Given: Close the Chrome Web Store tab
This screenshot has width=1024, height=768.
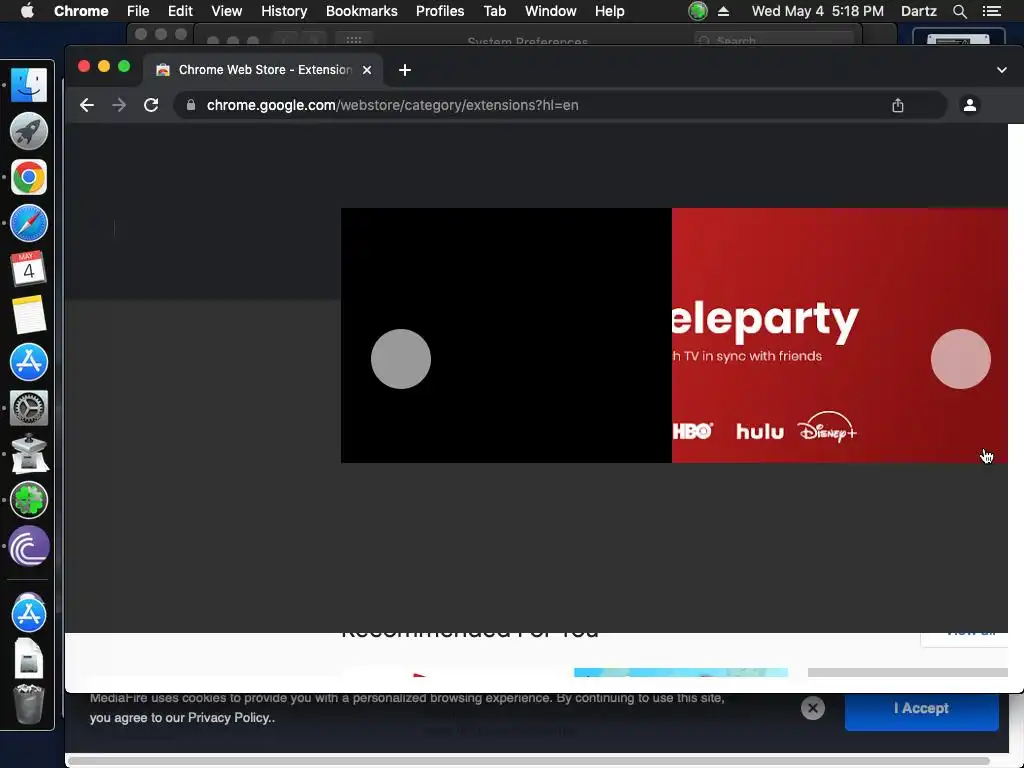Looking at the screenshot, I should (367, 70).
